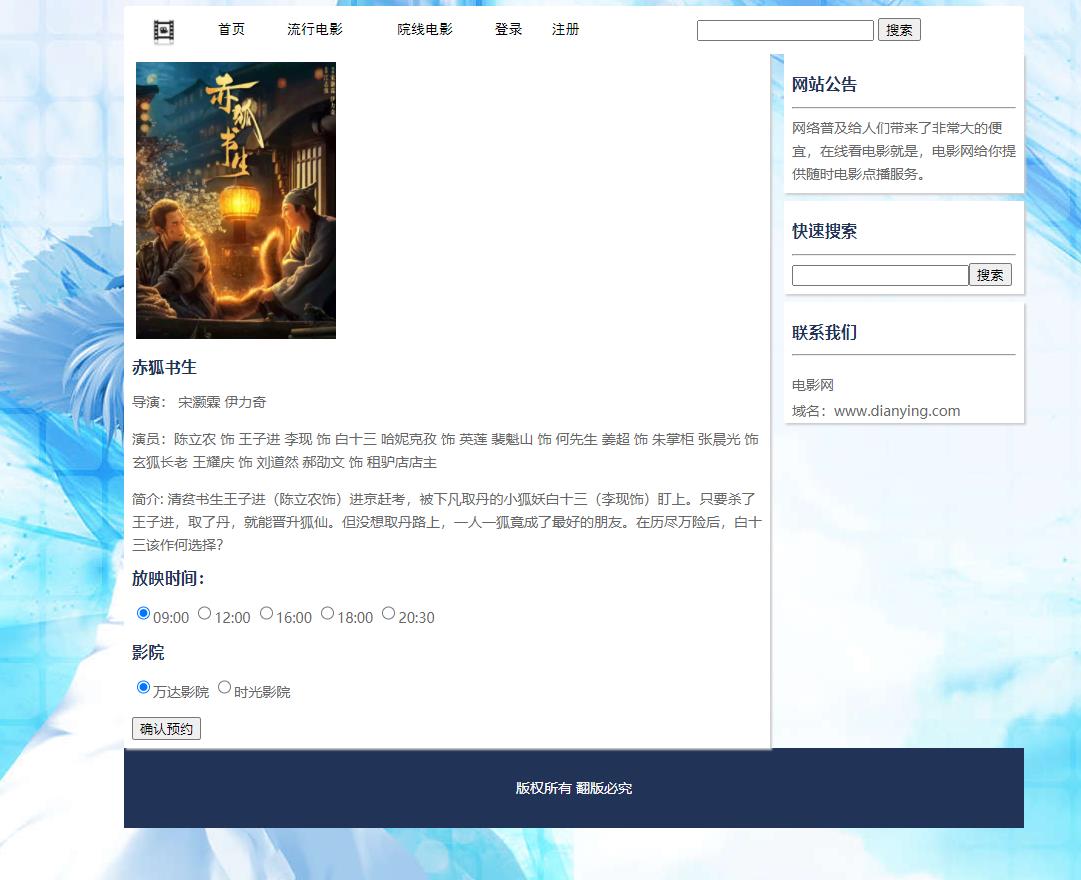Click the 确认预约 button
1081x880 pixels.
click(166, 729)
